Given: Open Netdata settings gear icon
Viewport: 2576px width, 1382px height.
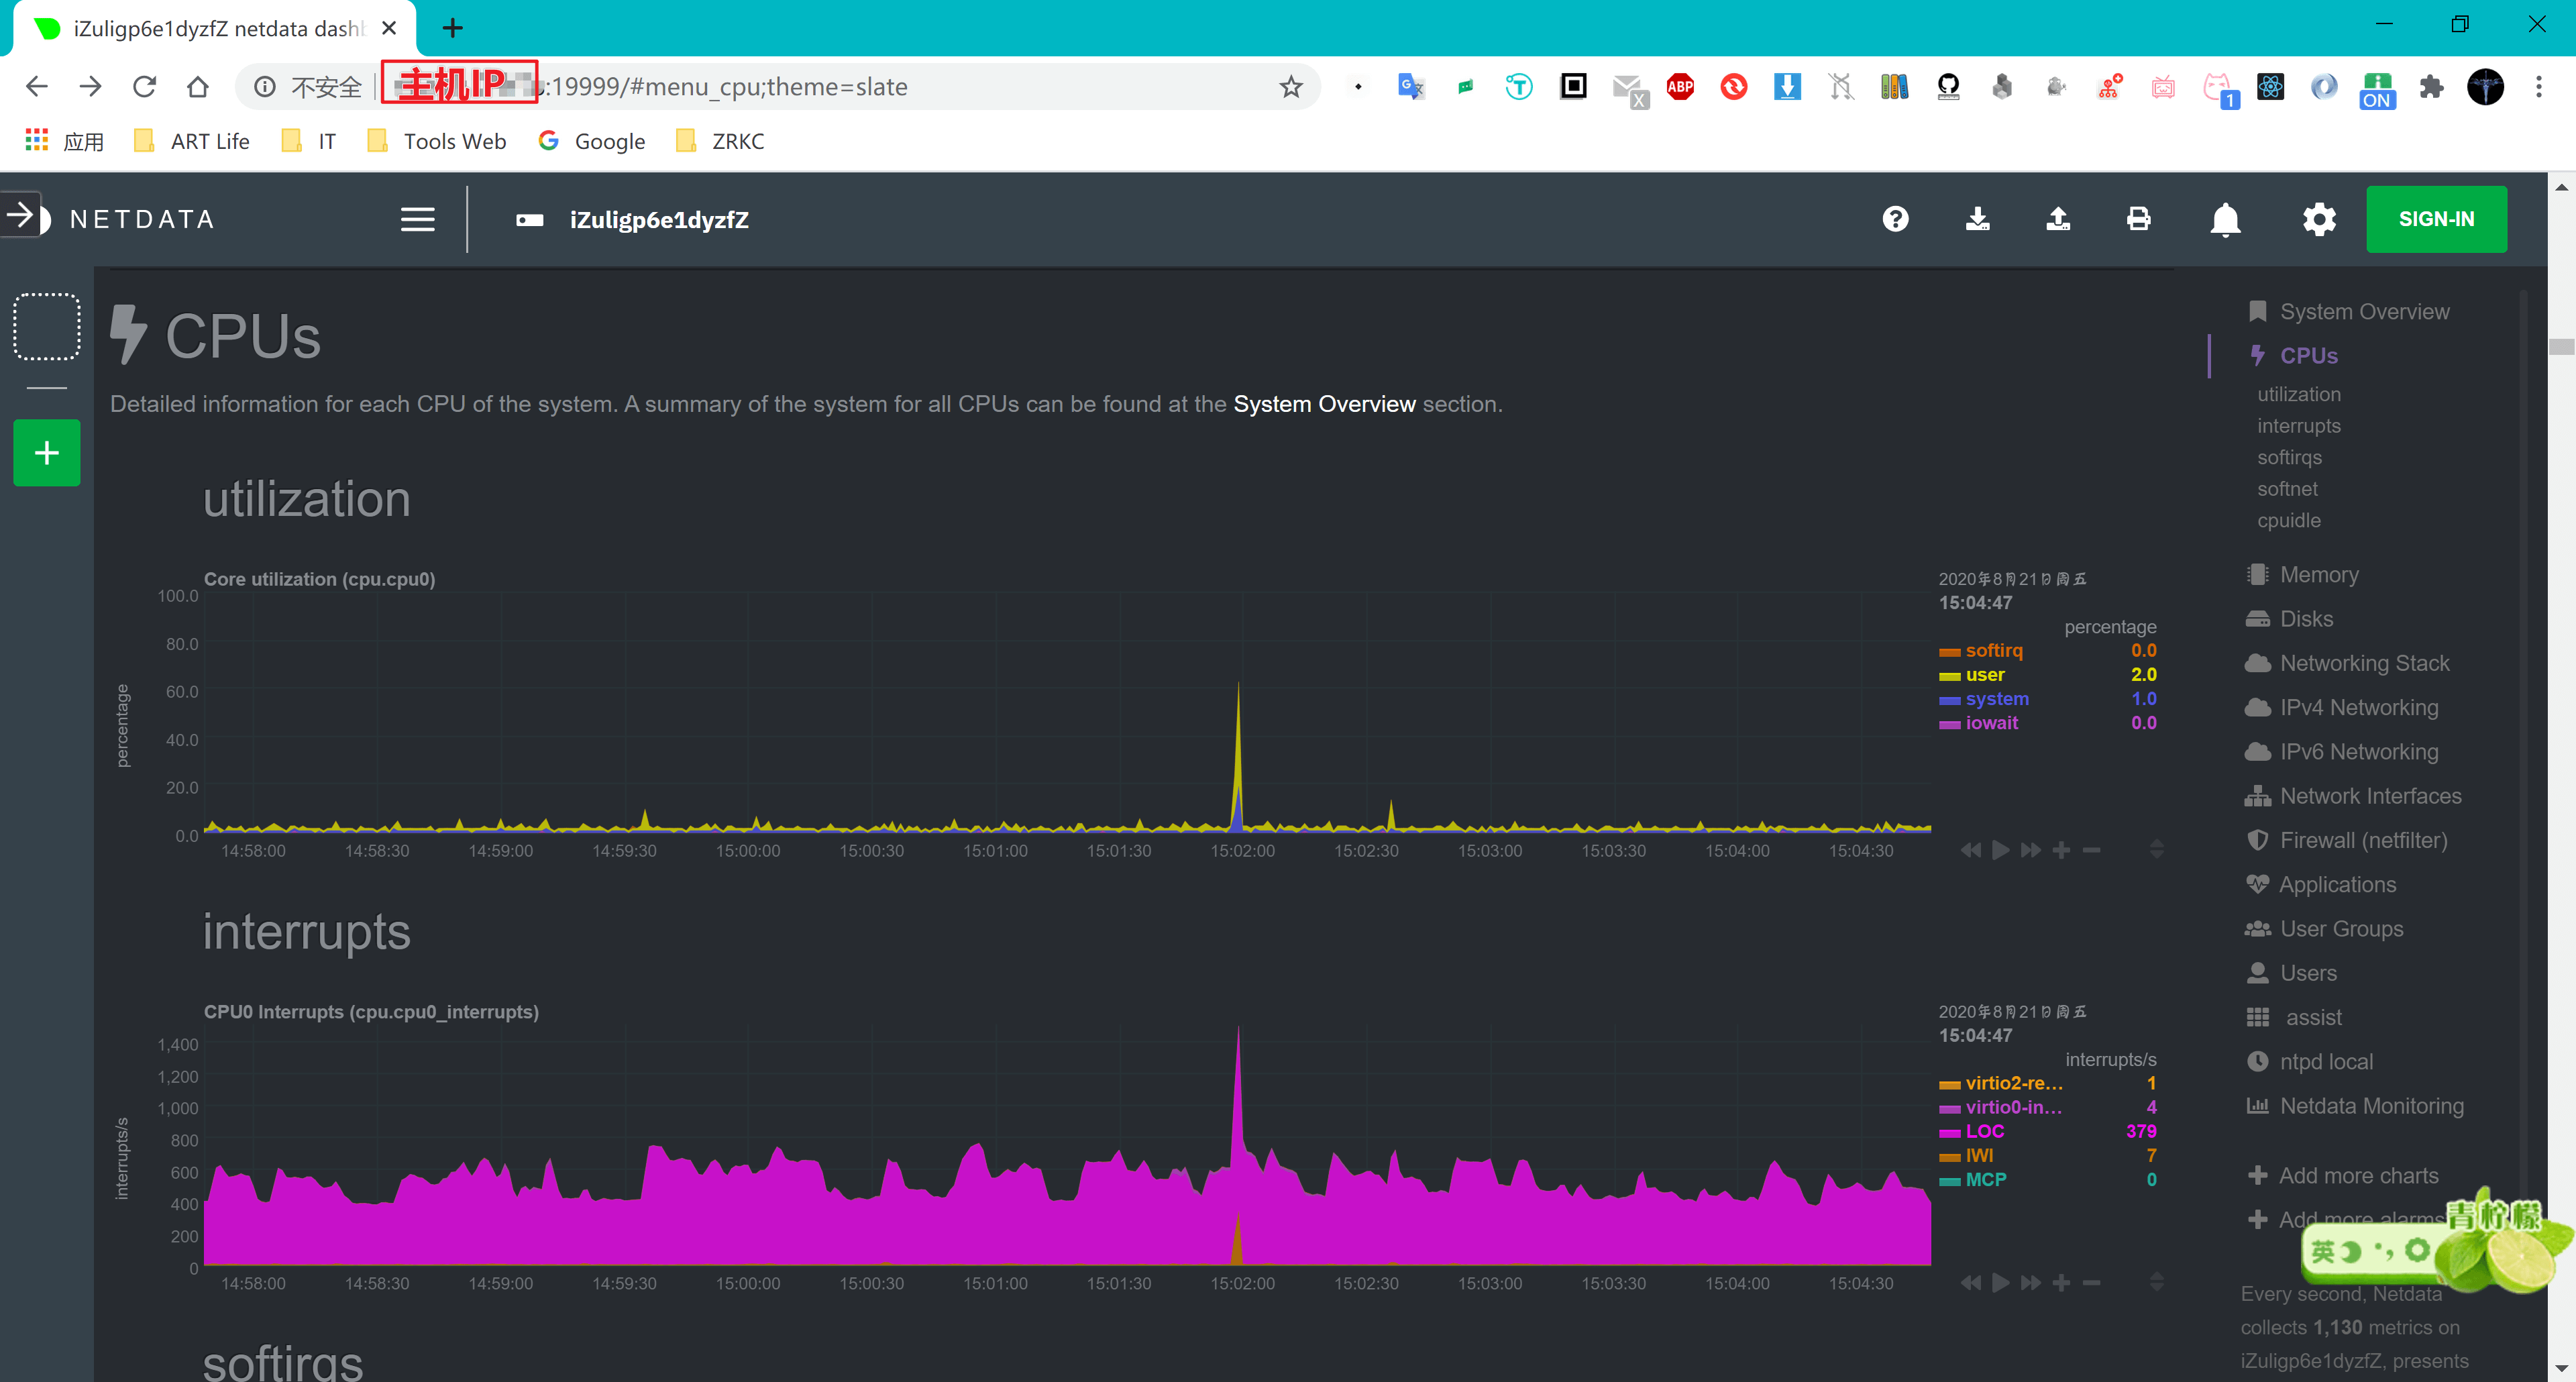Looking at the screenshot, I should pos(2319,219).
